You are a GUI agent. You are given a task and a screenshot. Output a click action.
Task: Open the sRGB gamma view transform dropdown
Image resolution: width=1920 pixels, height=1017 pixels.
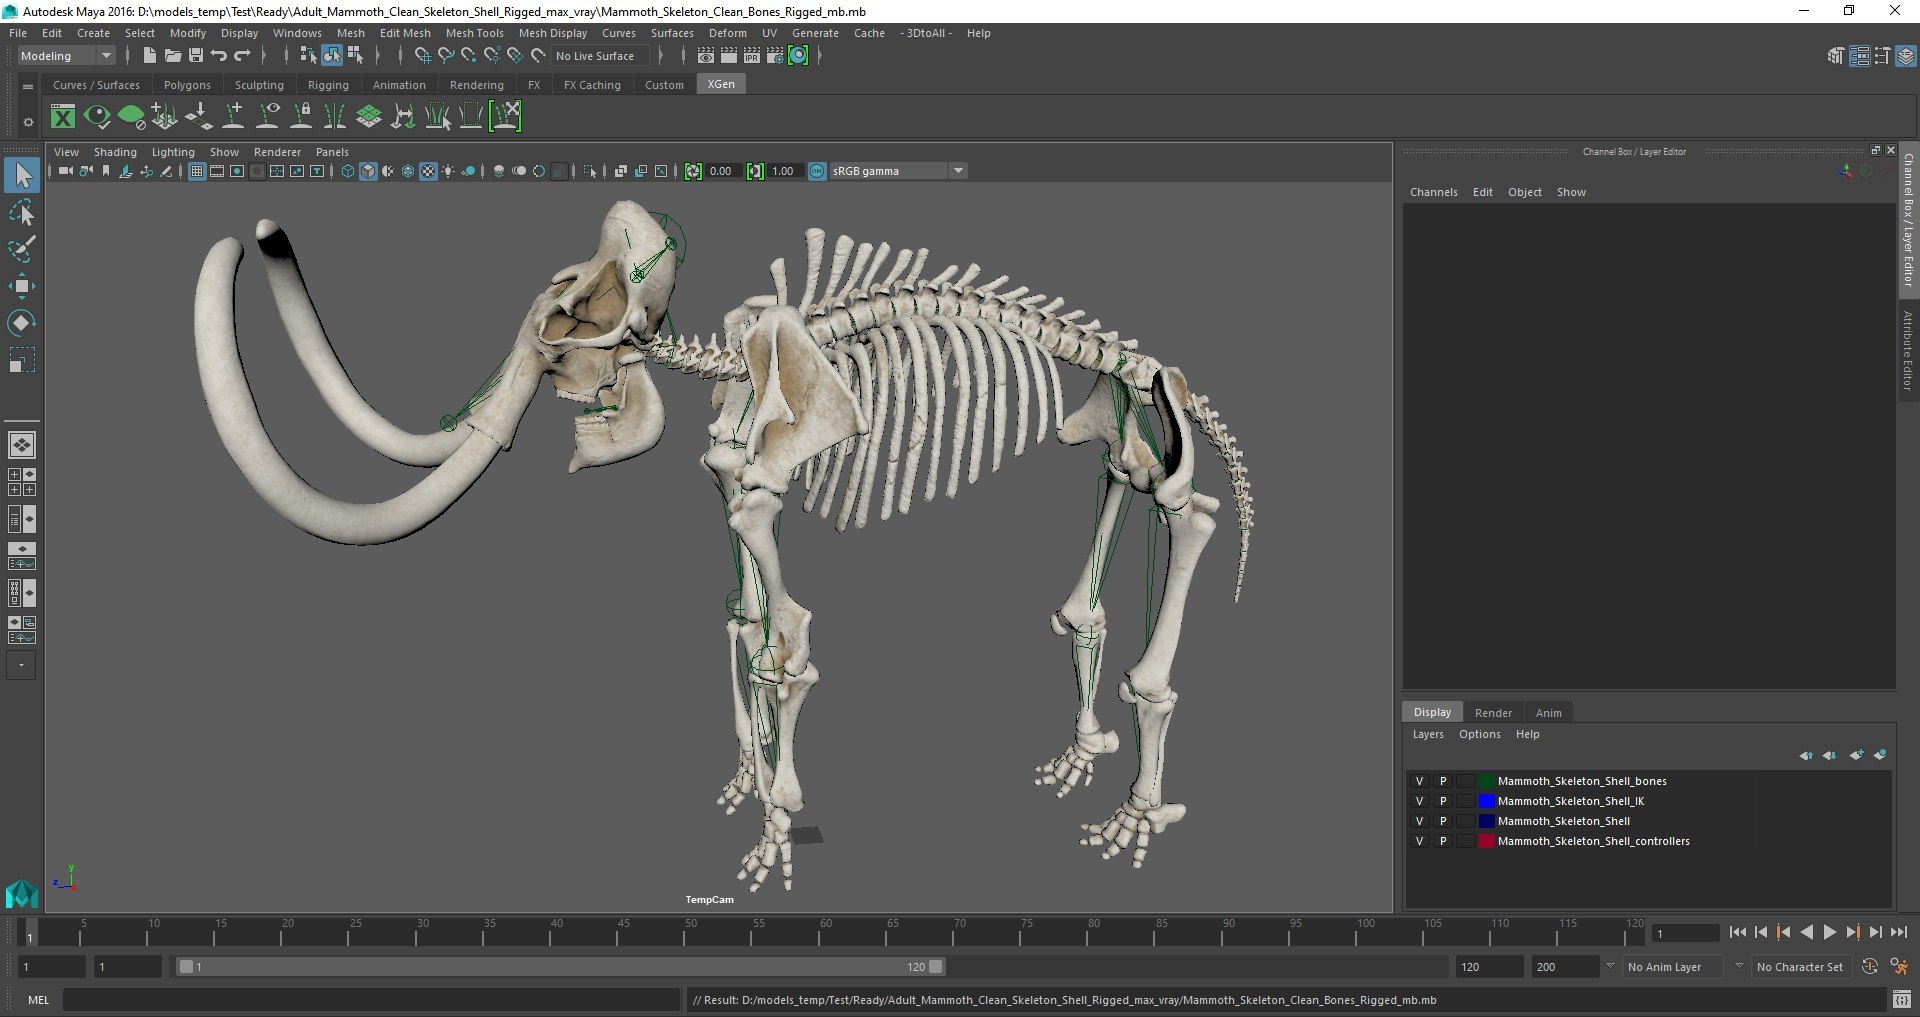point(898,171)
